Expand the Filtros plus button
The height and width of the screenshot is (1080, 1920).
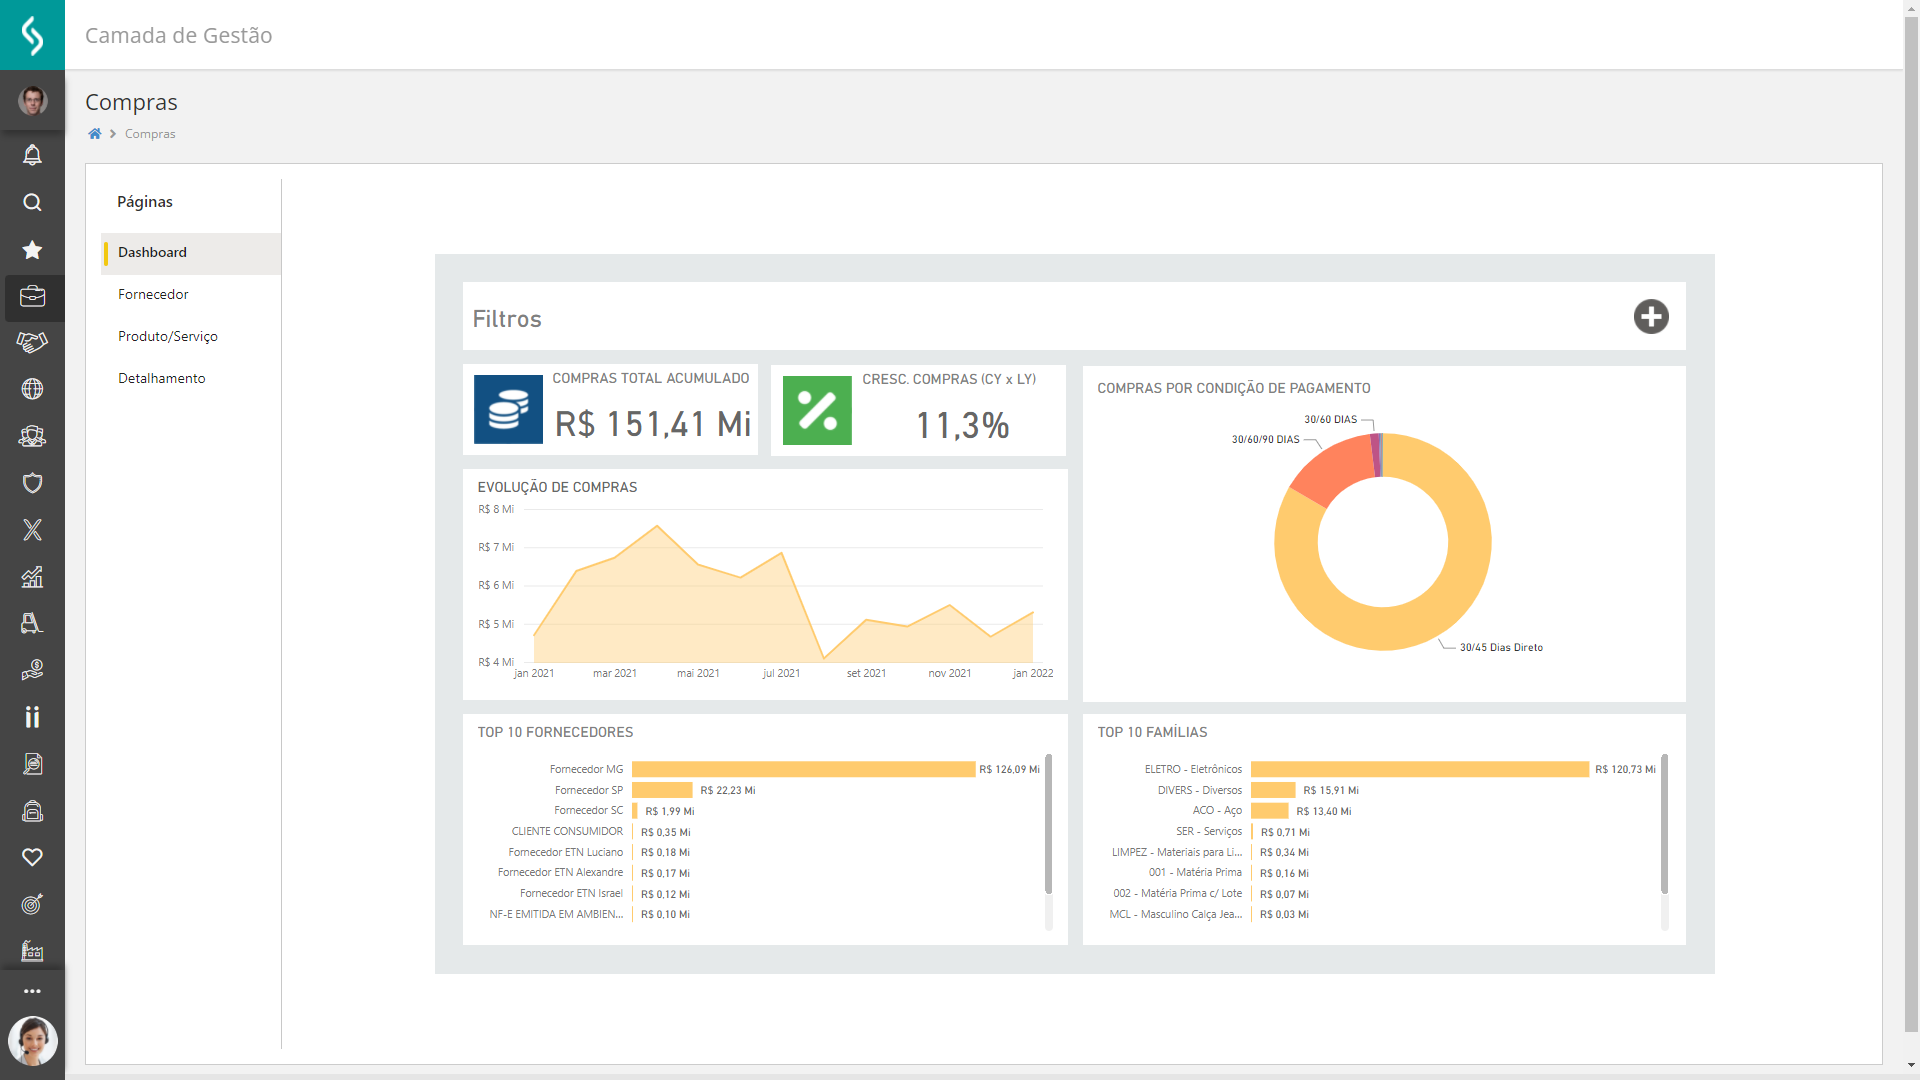(x=1651, y=317)
